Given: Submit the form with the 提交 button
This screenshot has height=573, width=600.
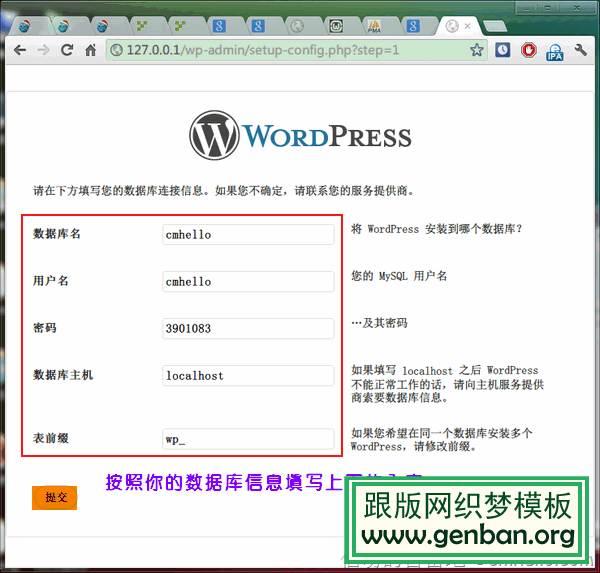Looking at the screenshot, I should pos(54,498).
